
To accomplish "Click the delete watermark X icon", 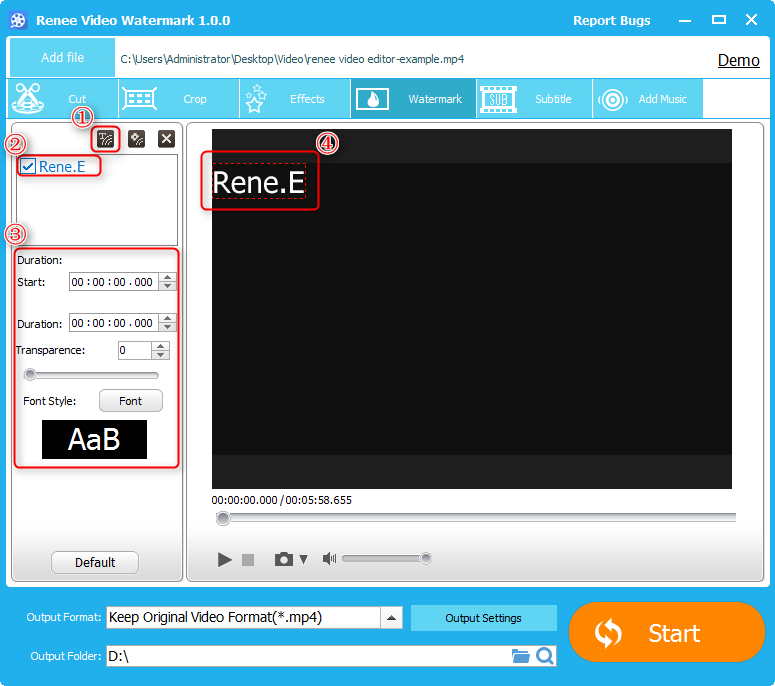I will 167,139.
